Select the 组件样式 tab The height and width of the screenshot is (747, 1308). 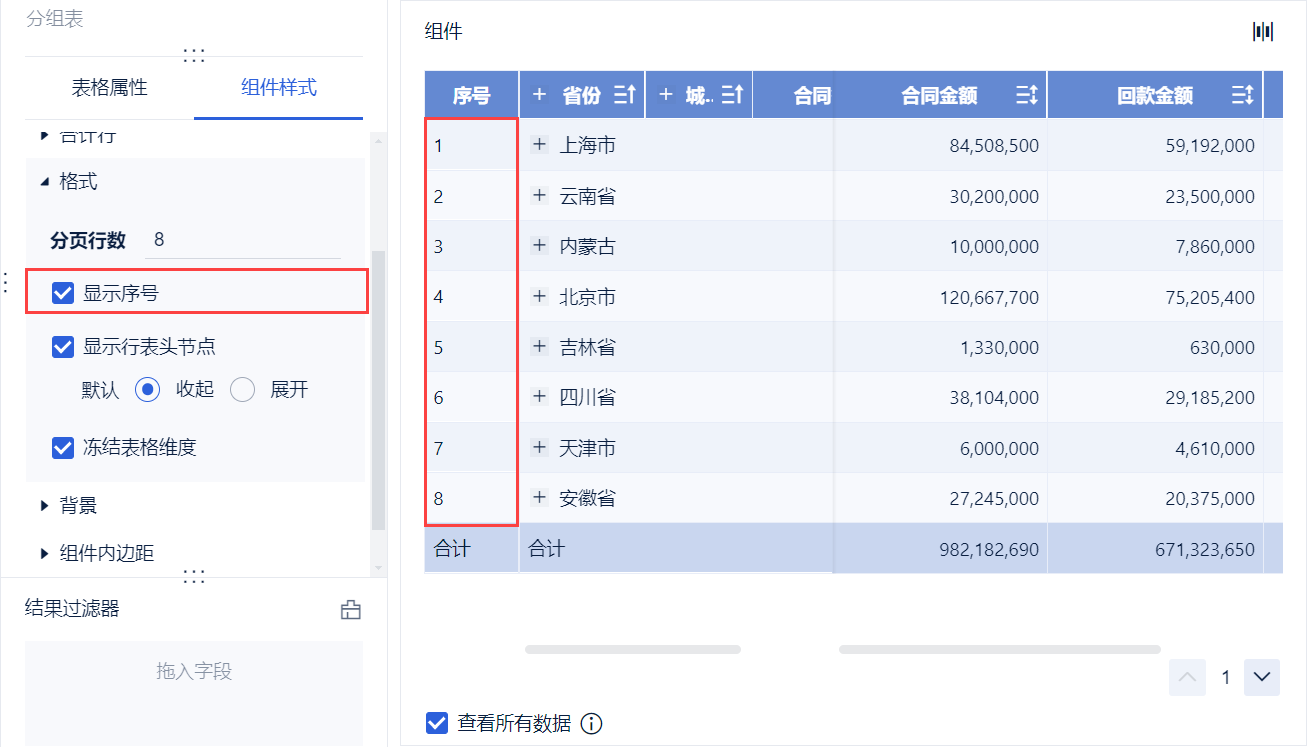click(279, 88)
